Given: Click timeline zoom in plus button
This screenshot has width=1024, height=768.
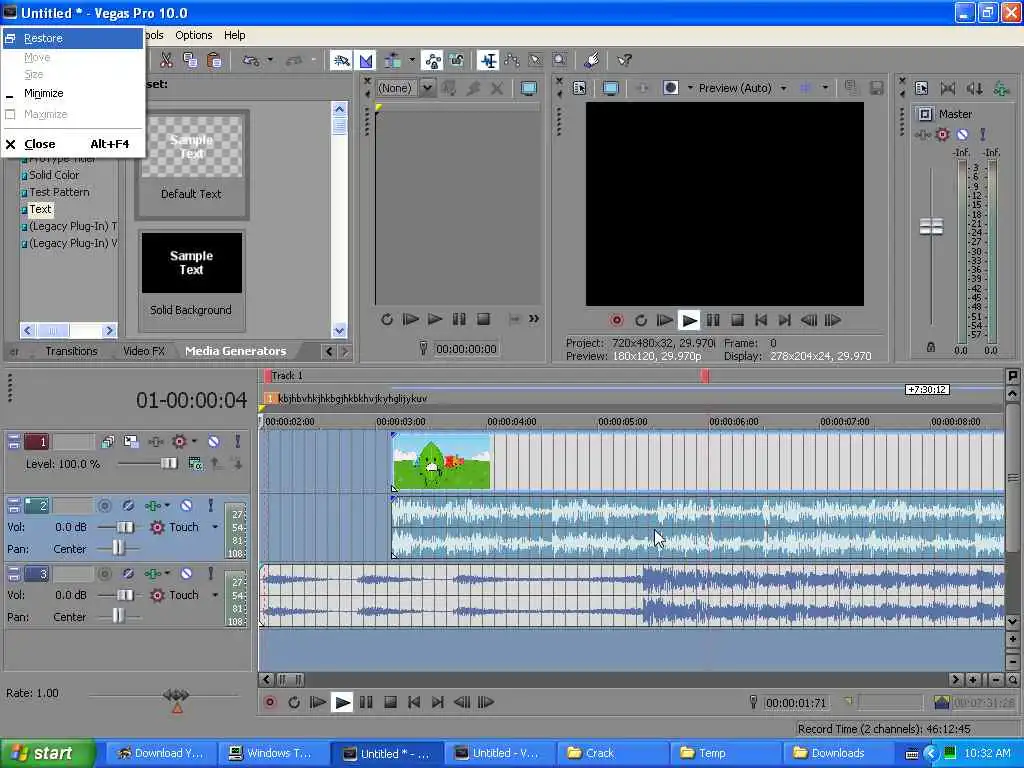Looking at the screenshot, I should [x=973, y=680].
